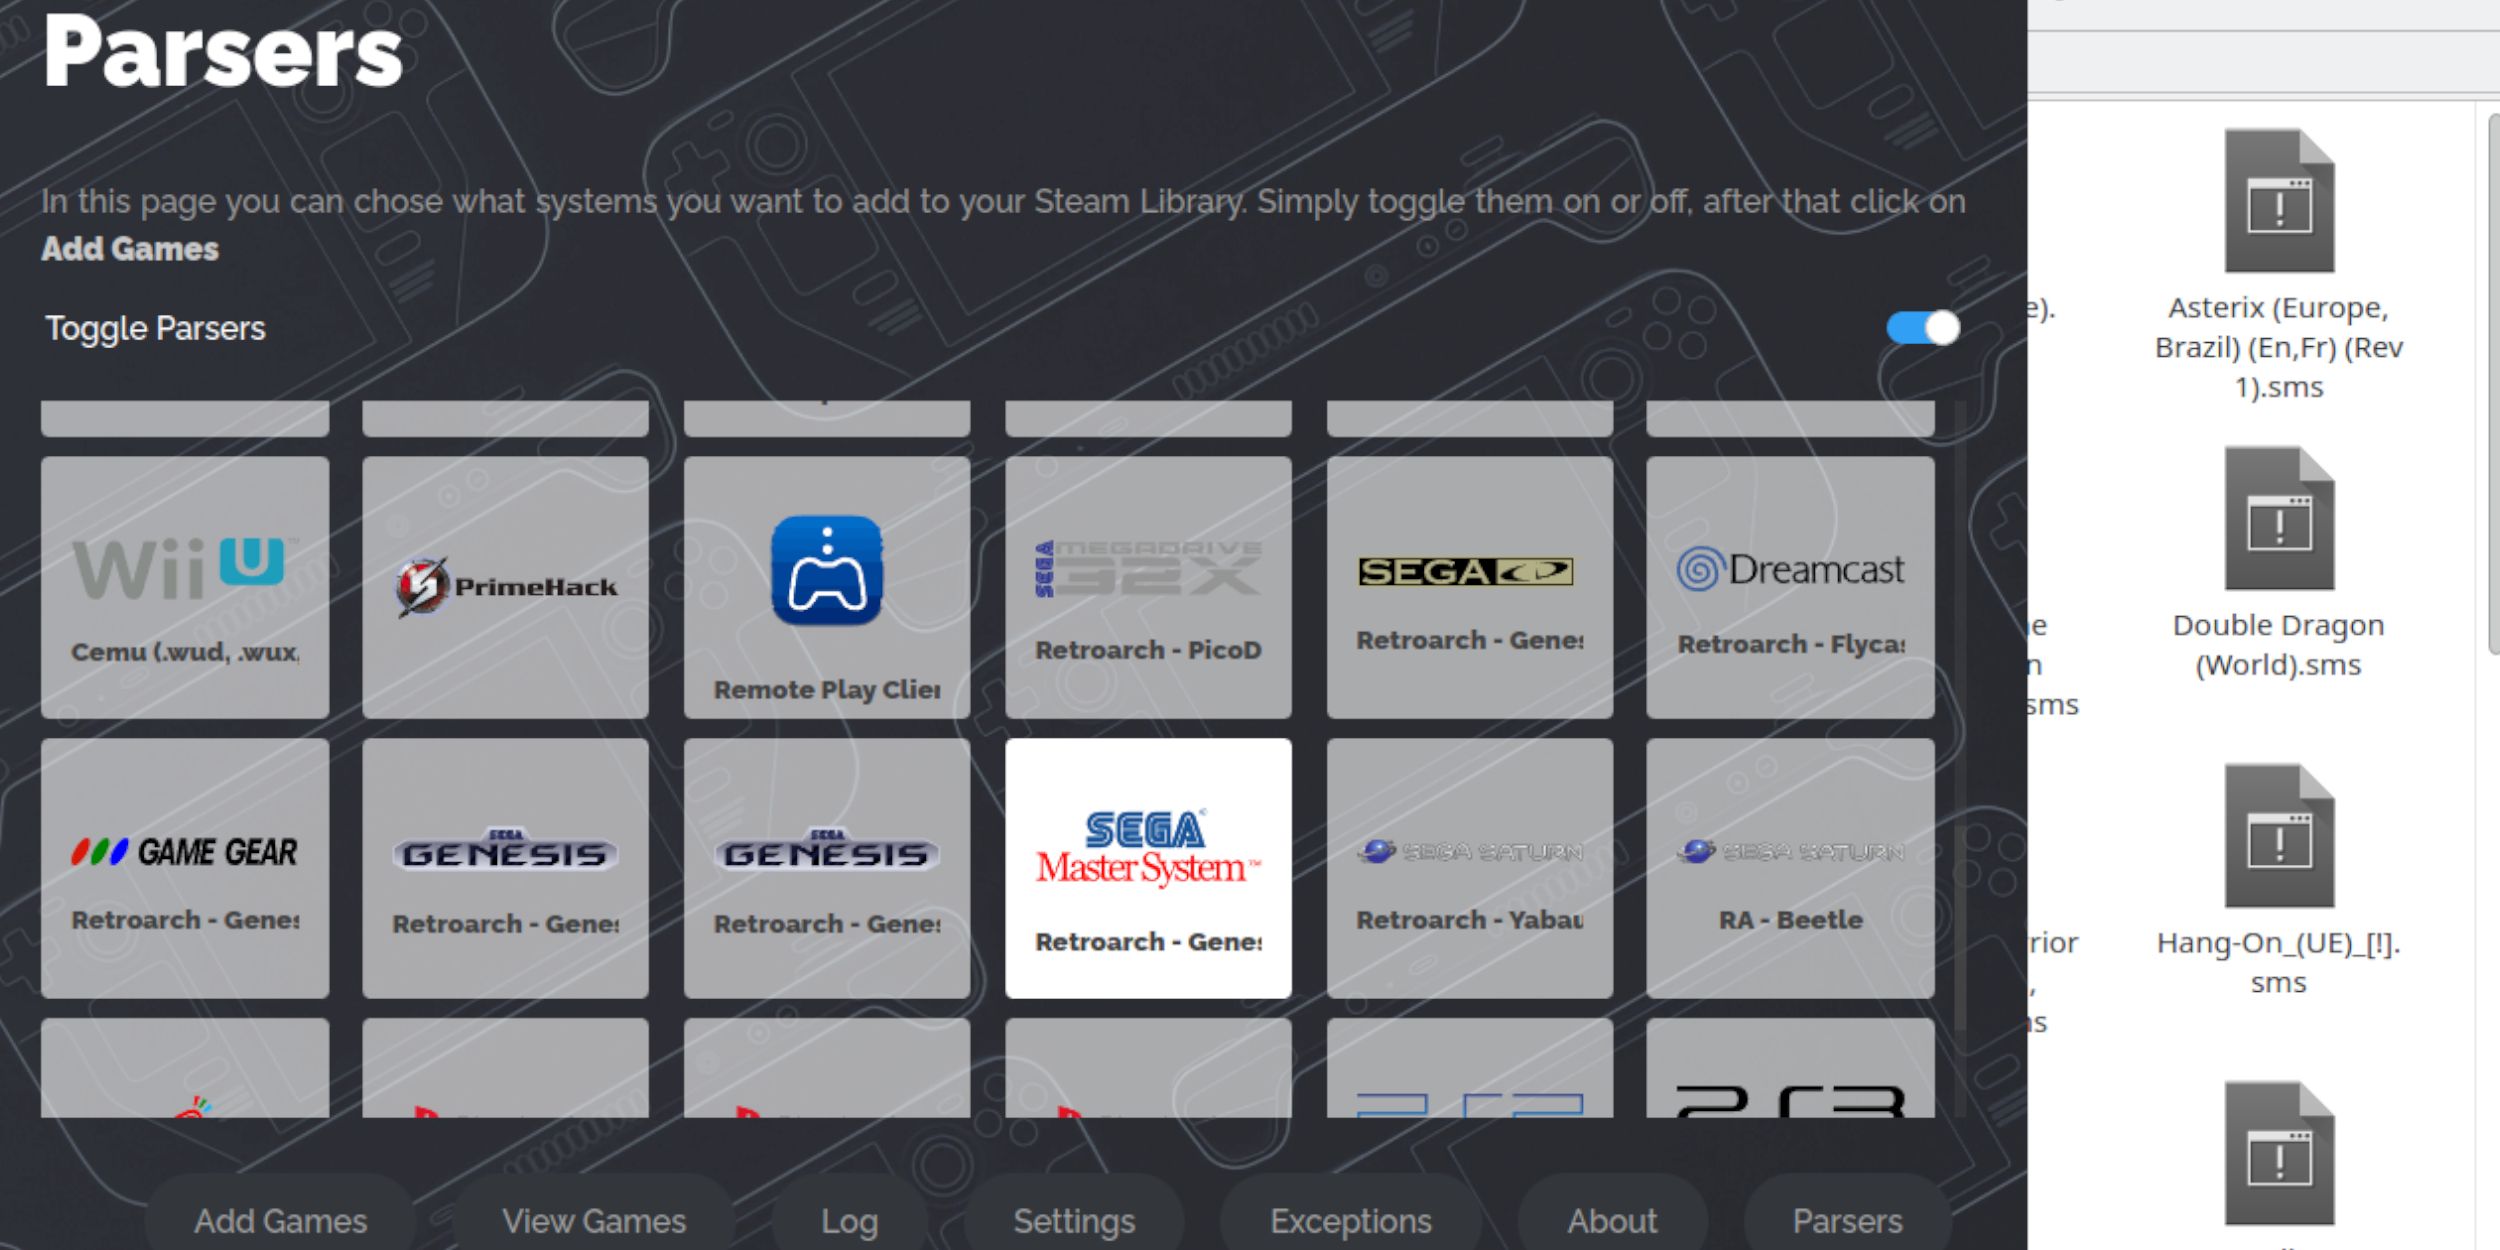Screen dimensions: 2500x1250
Task: Toggle the Retroarch Genesis (Sega Genesis) parser
Action: coord(507,867)
